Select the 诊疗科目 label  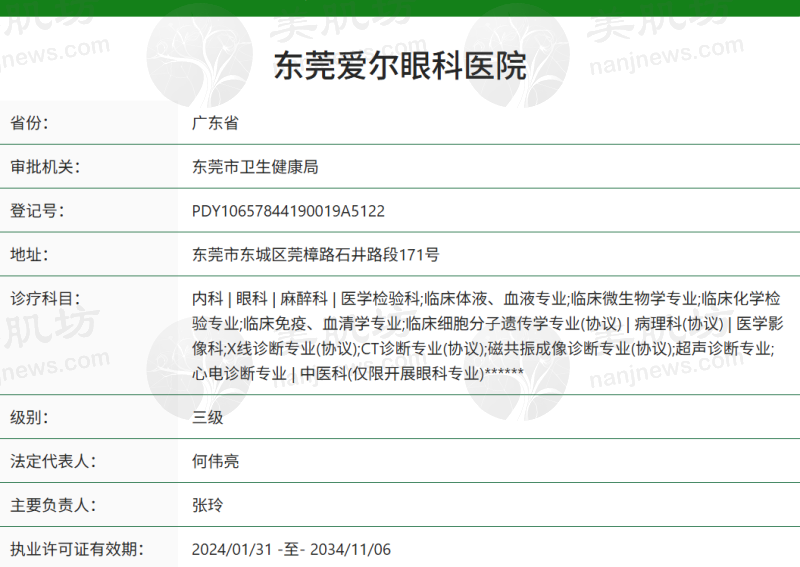45,299
